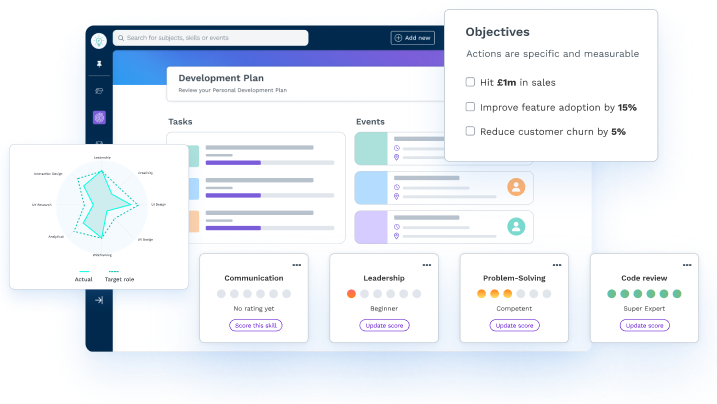Click the lightbulb logo in the sidebar
717x404 pixels.
[99, 39]
